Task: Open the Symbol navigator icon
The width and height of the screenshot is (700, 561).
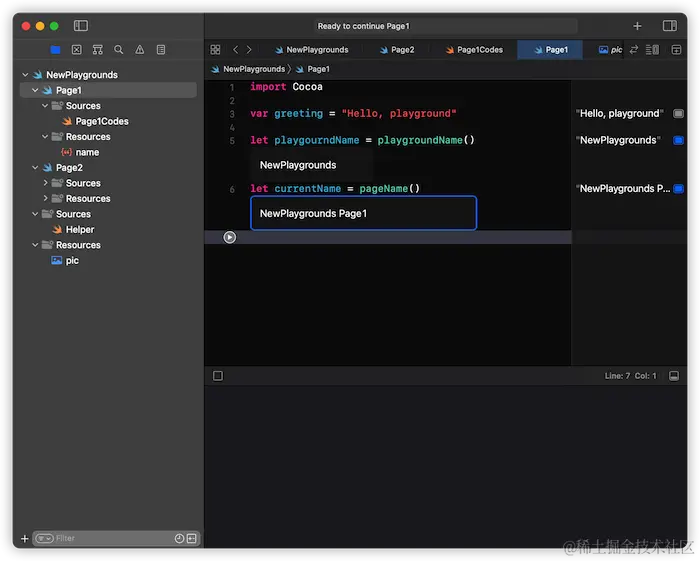Action: tap(98, 50)
